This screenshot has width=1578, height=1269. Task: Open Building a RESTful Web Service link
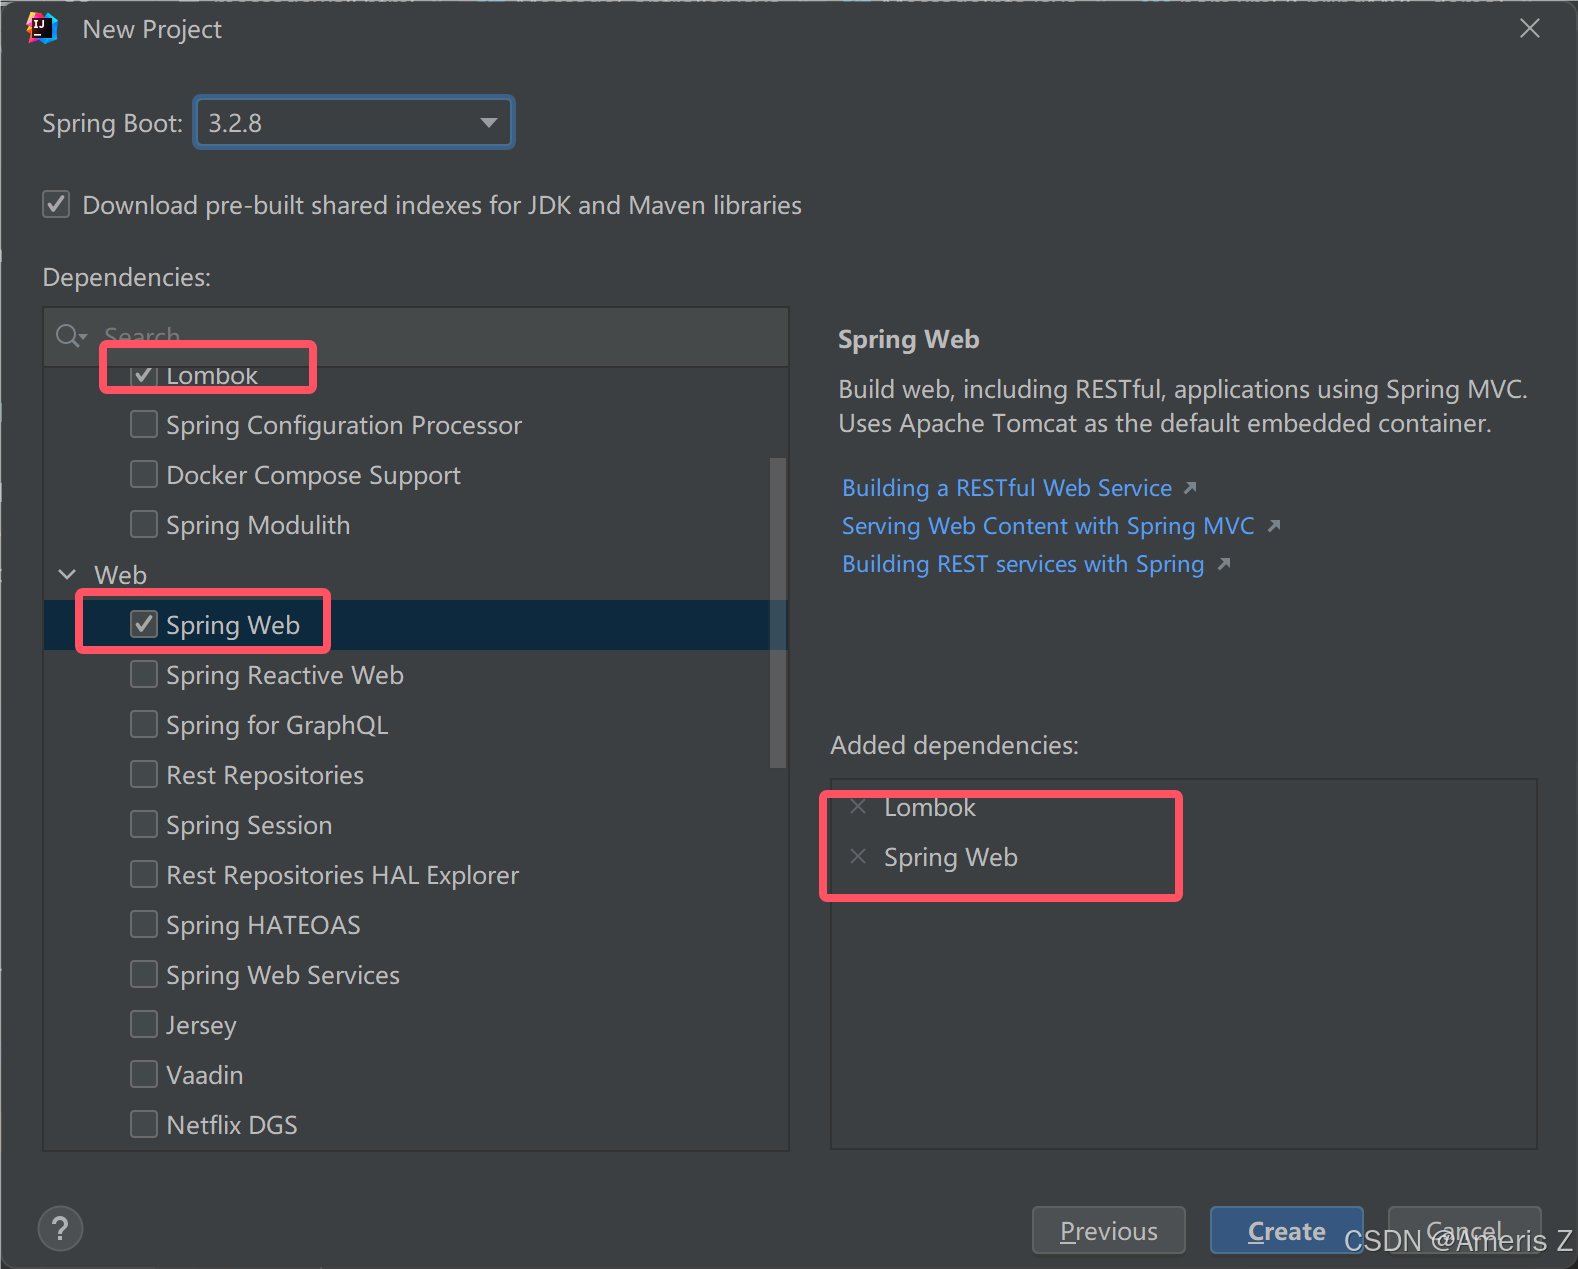pos(1007,488)
